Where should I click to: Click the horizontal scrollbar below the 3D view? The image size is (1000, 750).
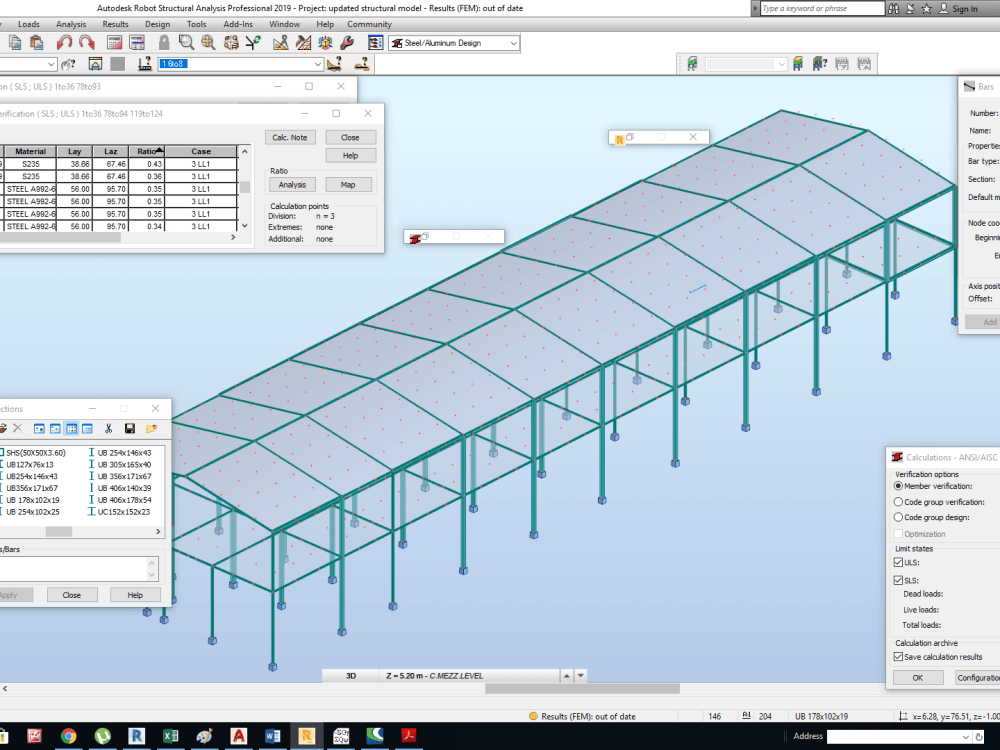pos(582,689)
